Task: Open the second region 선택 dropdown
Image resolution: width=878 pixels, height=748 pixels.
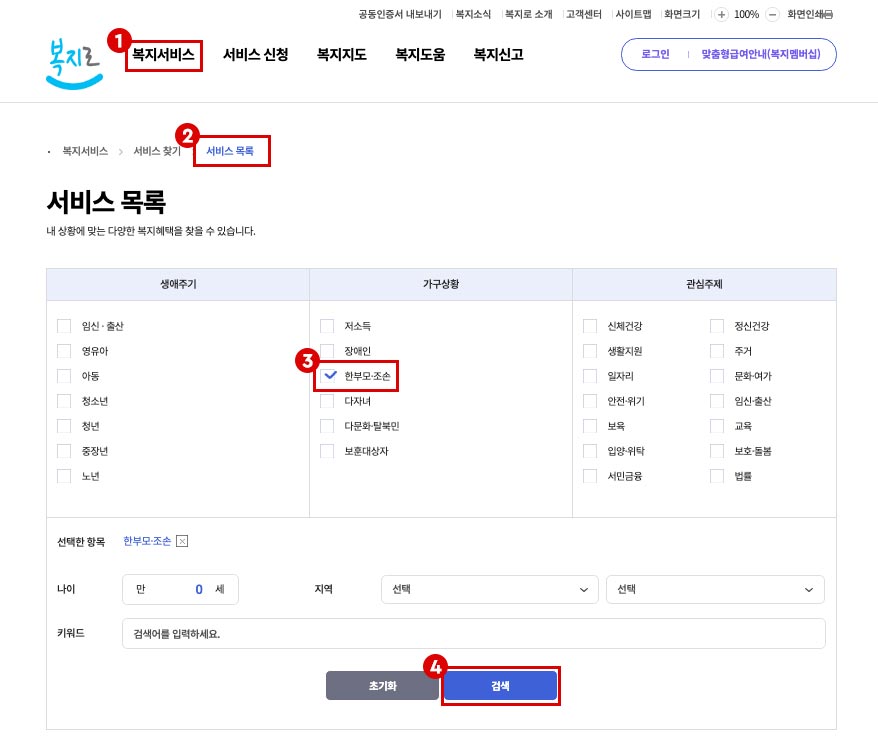Action: pyautogui.click(x=715, y=590)
